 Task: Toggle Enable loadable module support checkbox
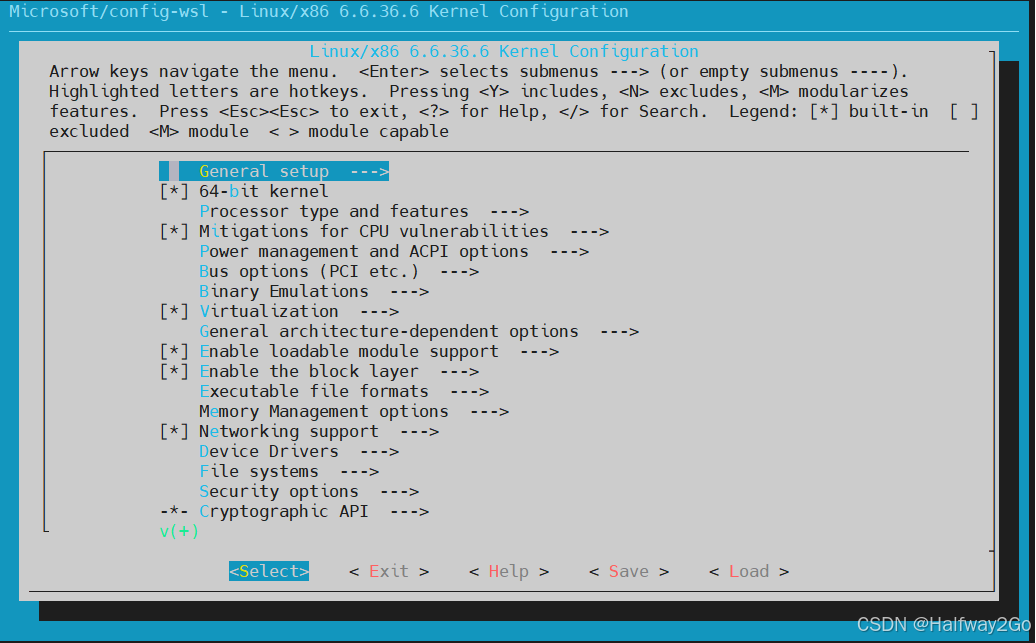174,352
